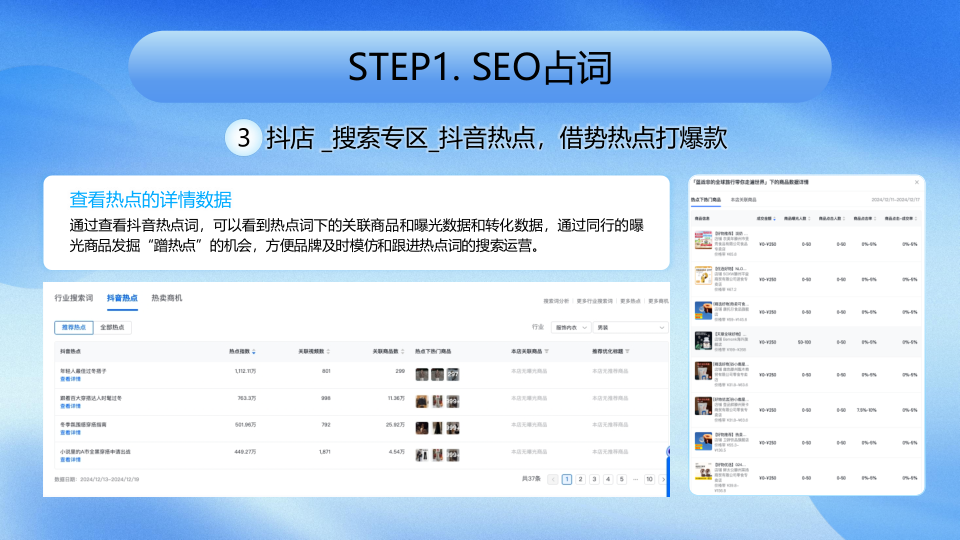Click first product thumbnail in 冬季氛围感穿搭指南 row
This screenshot has width=960, height=540.
[x=422, y=428]
